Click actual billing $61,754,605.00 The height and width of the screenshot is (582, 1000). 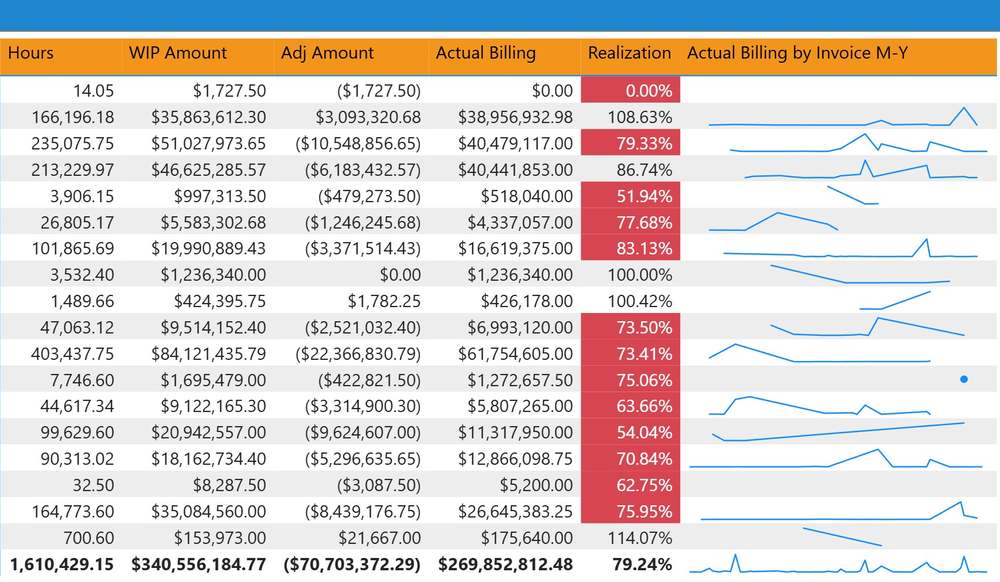tap(515, 354)
